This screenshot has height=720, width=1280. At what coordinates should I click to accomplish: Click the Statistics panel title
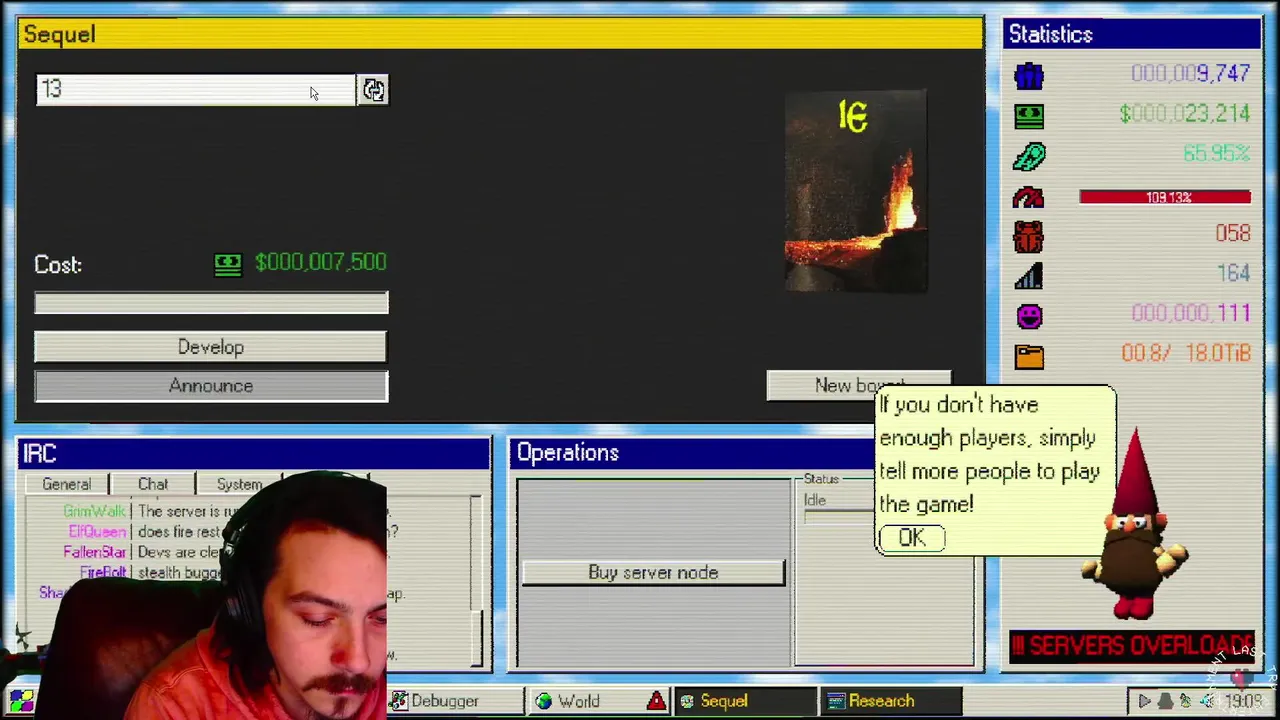(1050, 34)
